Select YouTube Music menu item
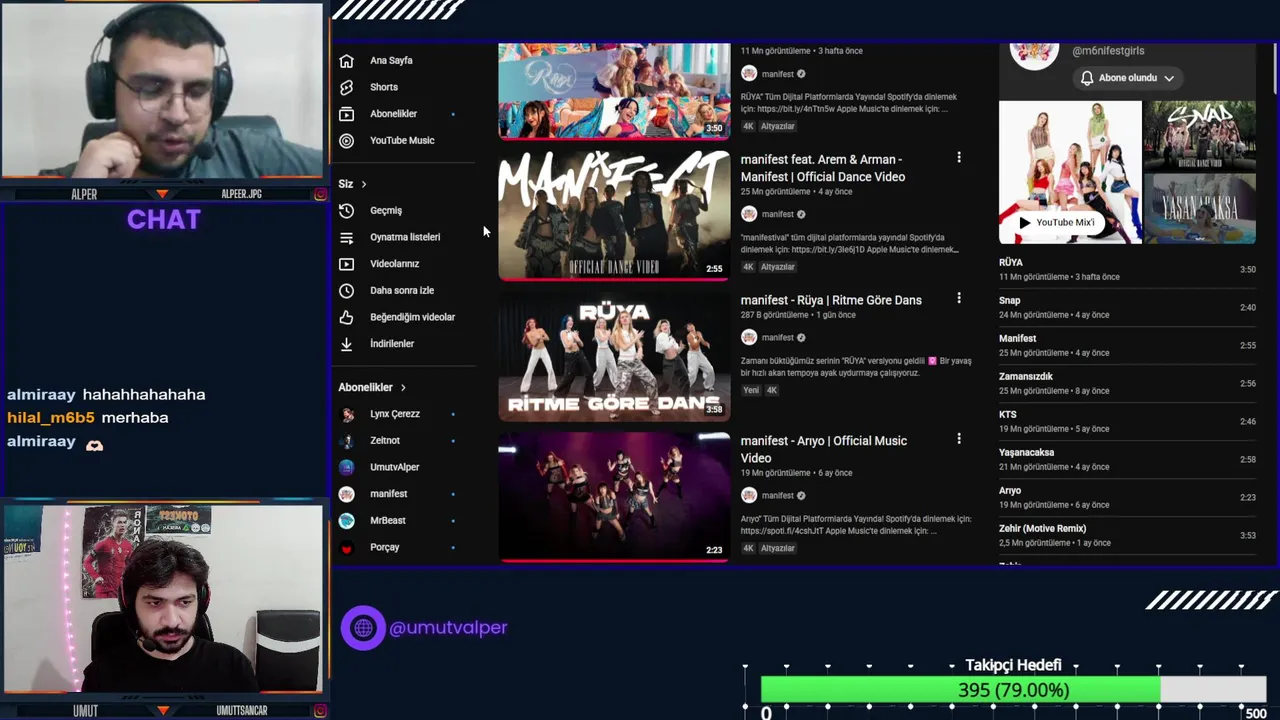Image resolution: width=1280 pixels, height=720 pixels. 403,141
